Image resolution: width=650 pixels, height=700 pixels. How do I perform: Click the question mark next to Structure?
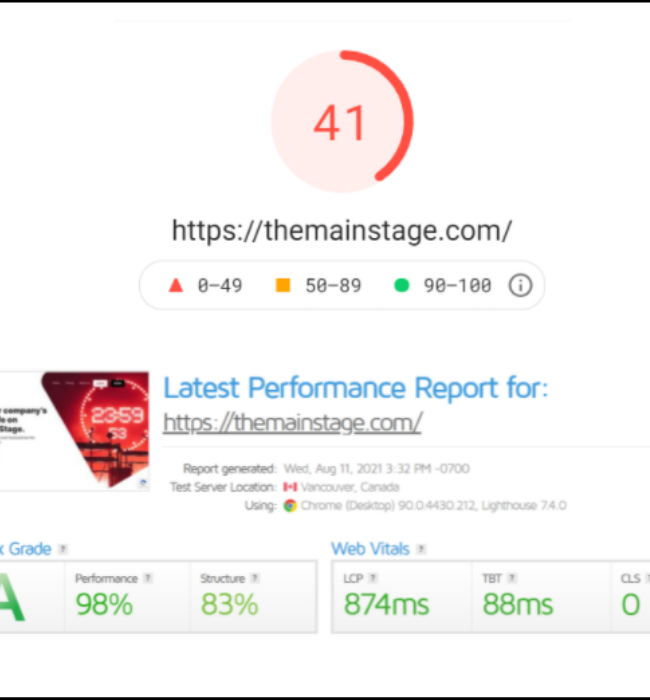tap(254, 578)
